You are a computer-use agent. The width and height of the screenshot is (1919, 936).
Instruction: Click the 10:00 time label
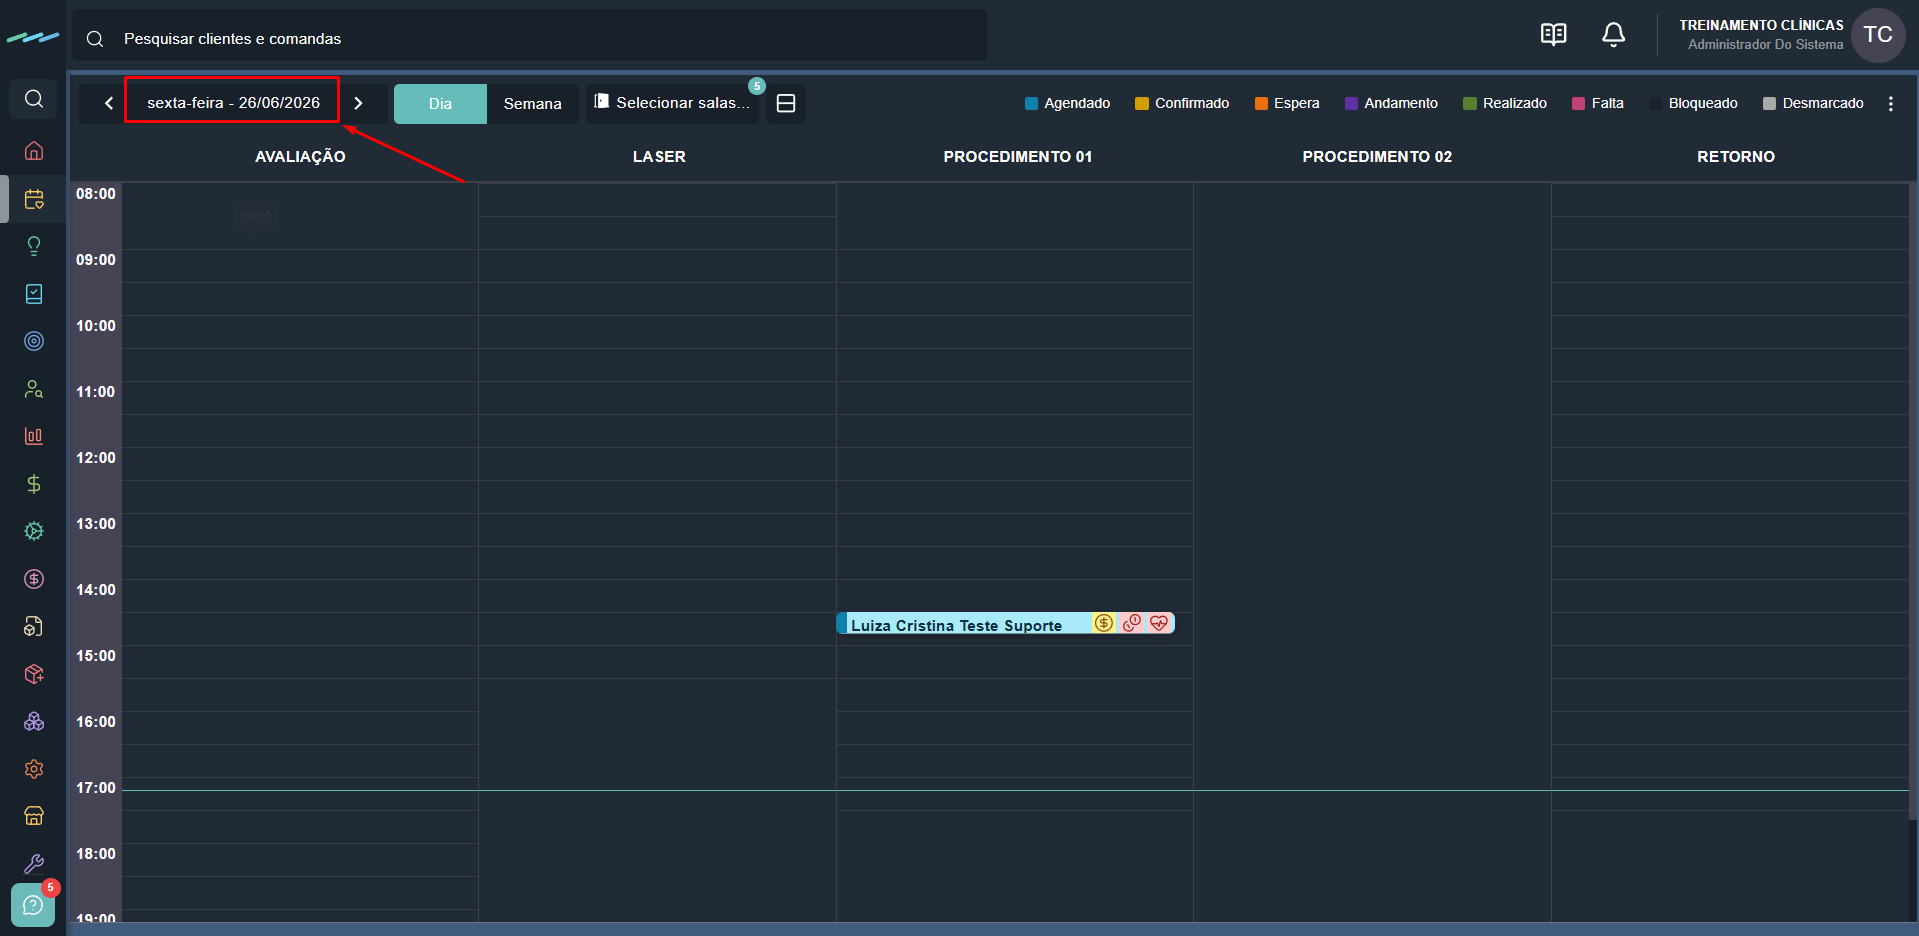coord(96,326)
